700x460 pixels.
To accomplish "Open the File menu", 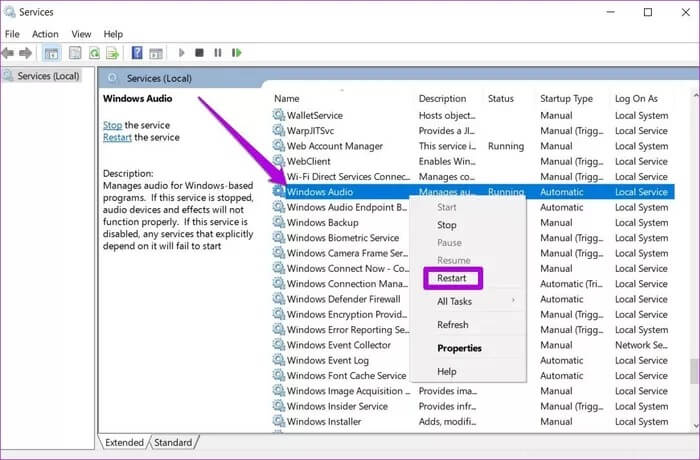I will 12,34.
